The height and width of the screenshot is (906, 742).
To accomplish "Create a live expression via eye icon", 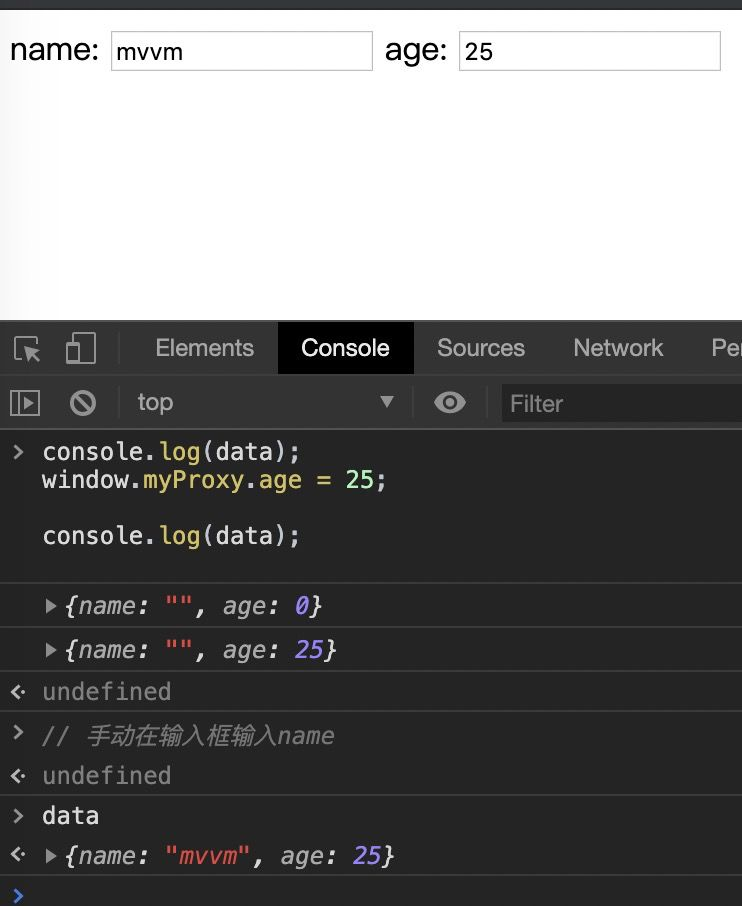I will pyautogui.click(x=450, y=403).
